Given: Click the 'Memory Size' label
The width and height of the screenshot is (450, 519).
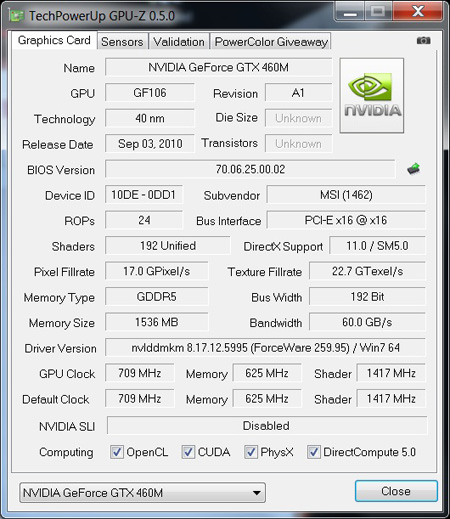Looking at the screenshot, I should click(x=62, y=323).
